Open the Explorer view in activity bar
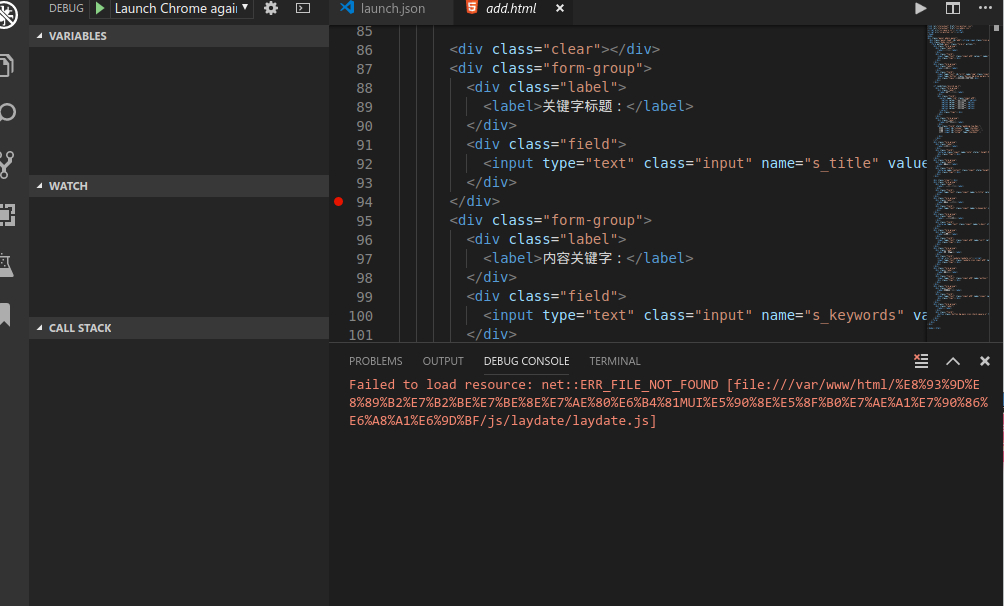Viewport: 1004px width, 606px height. 8,66
